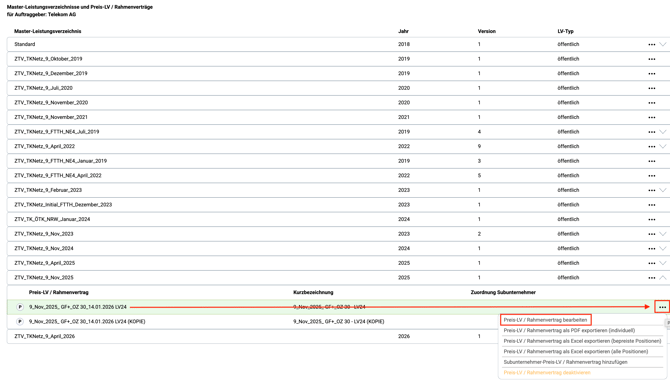Image resolution: width=670 pixels, height=382 pixels.
Task: Open three-dot menu for ZTV_TKNetz_9_FTTH_NE4_Juli_2019
Action: click(x=651, y=132)
